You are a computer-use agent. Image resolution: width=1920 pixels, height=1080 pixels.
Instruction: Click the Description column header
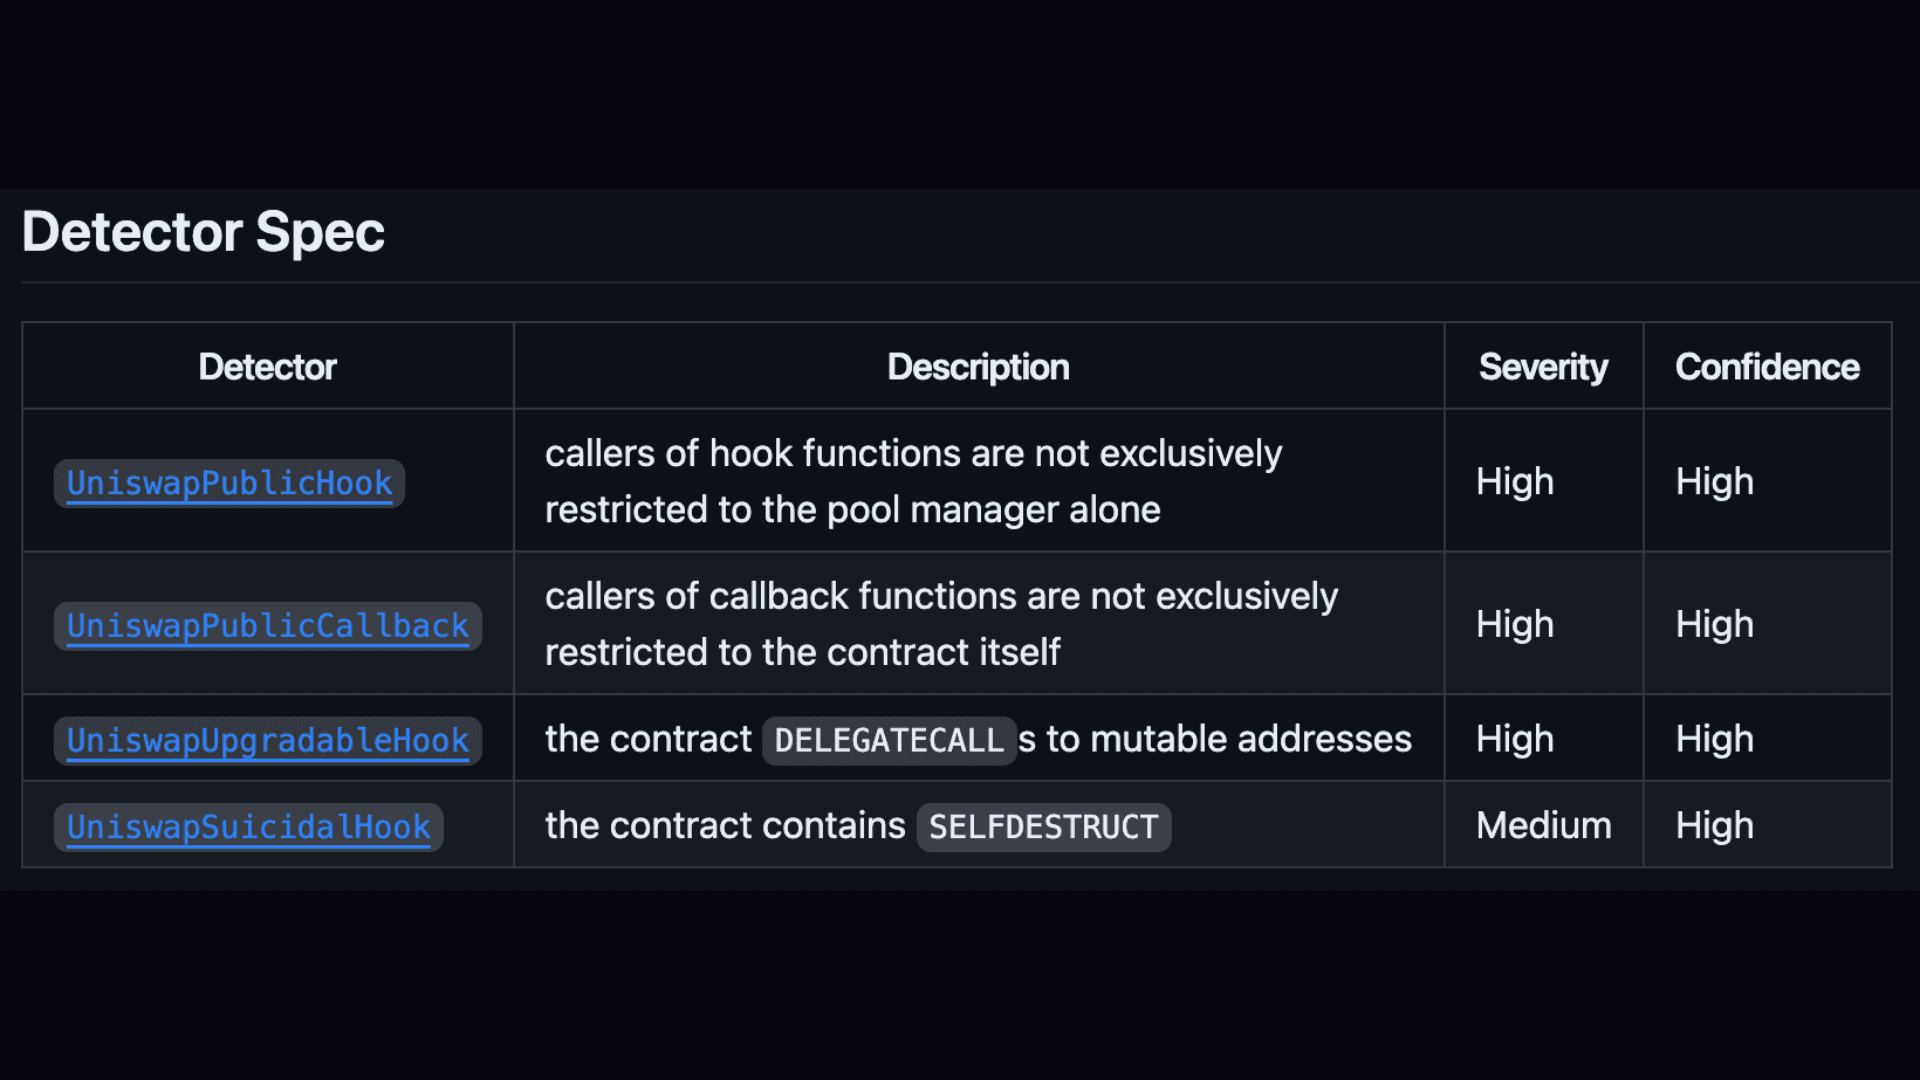tap(978, 367)
